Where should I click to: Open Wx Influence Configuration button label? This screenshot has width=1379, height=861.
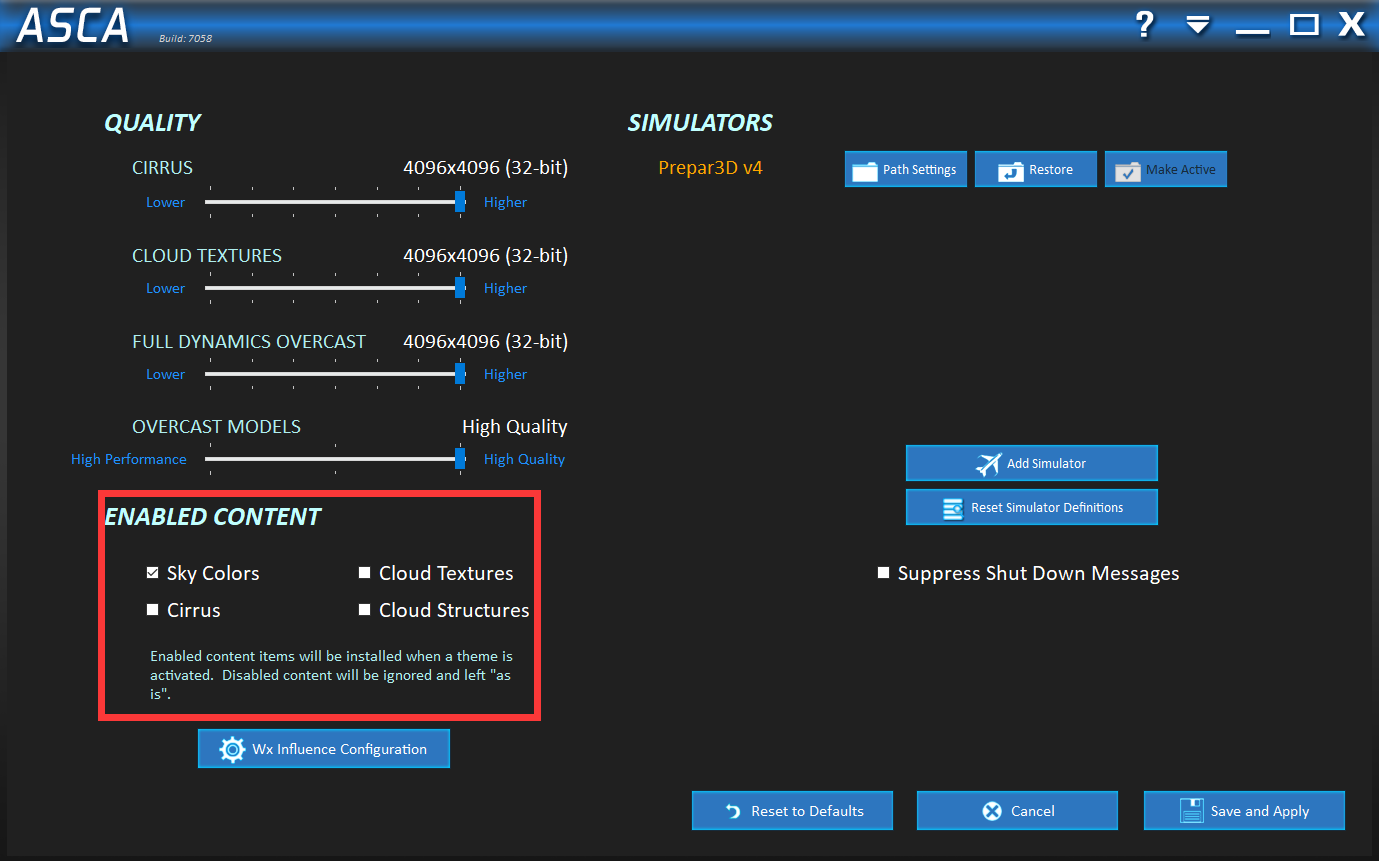tap(339, 749)
